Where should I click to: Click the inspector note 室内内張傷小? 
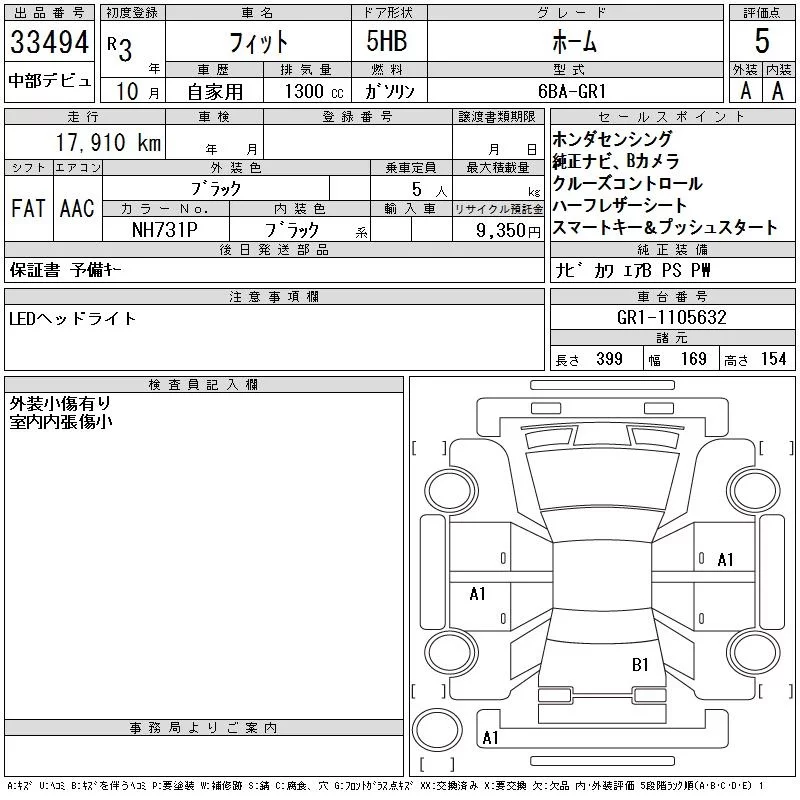tap(61, 422)
